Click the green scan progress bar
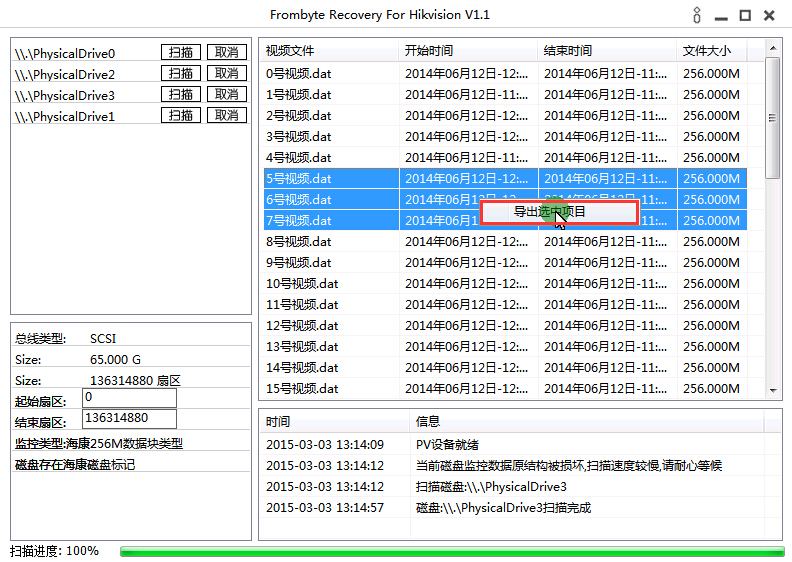792x562 pixels. pos(452,552)
